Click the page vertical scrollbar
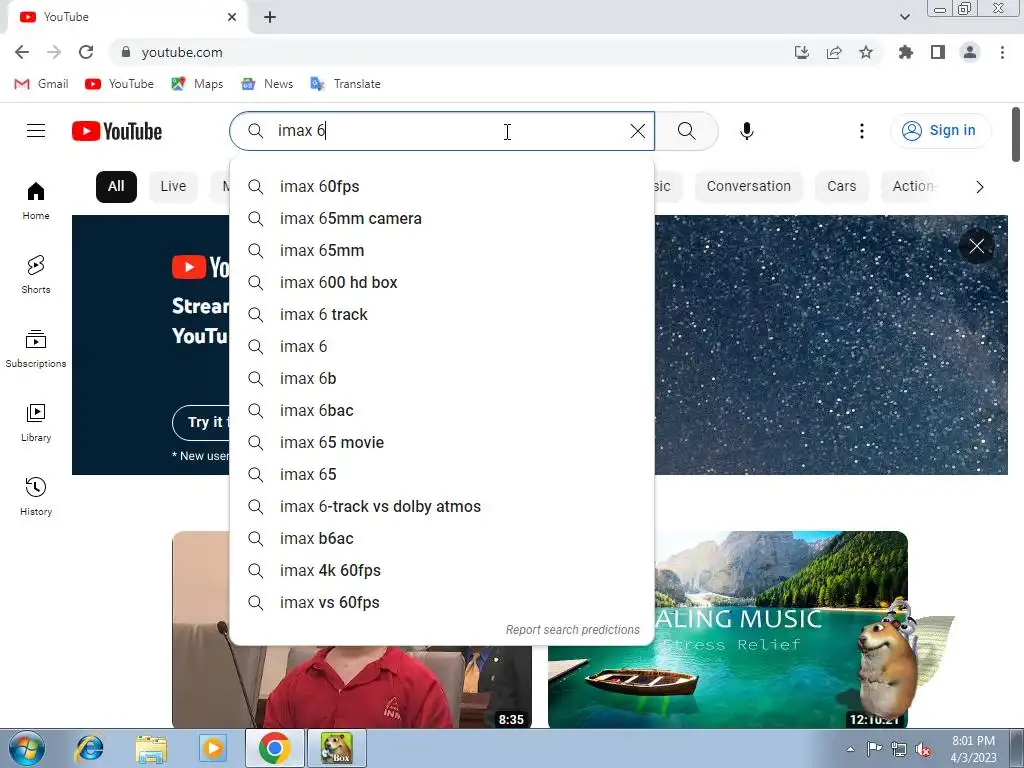Screen dimensions: 1024x768 (1016, 134)
